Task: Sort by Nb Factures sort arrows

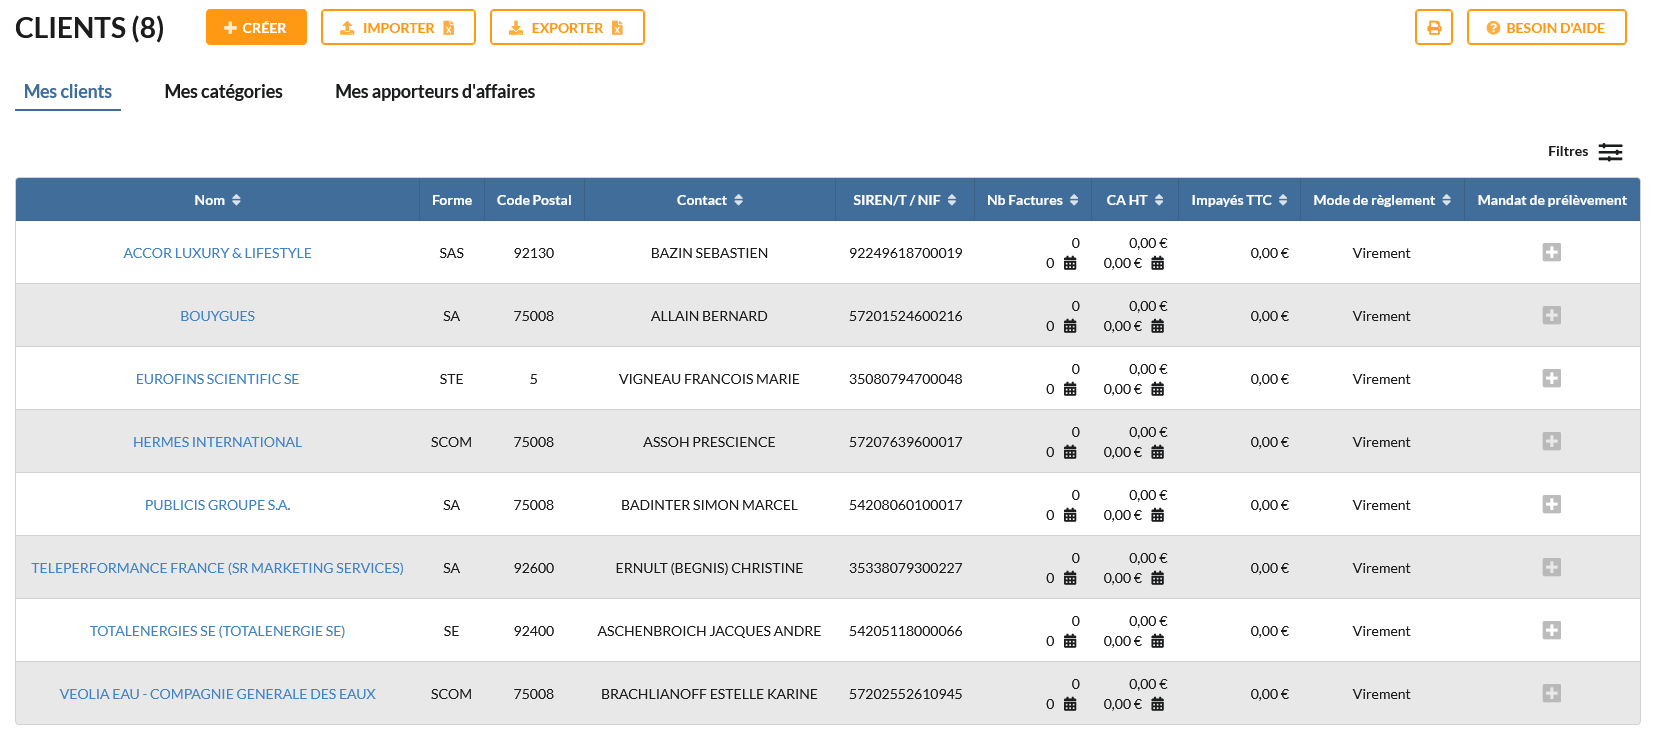Action: click(1074, 200)
